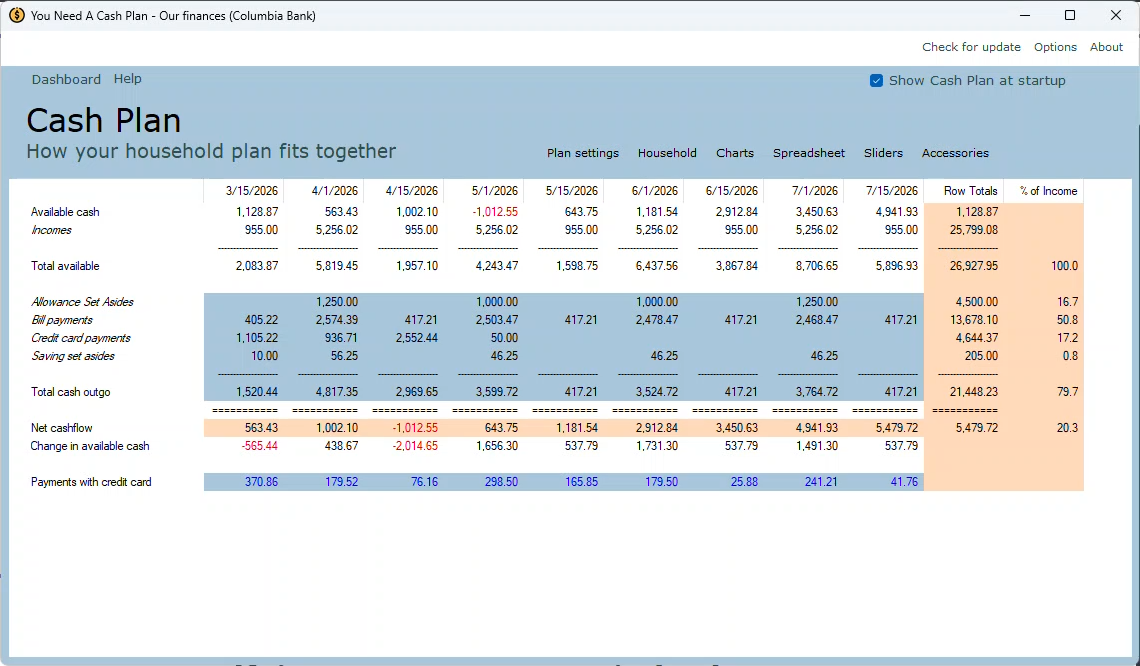Click the Bill payments row label
1140x666 pixels.
[61, 320]
